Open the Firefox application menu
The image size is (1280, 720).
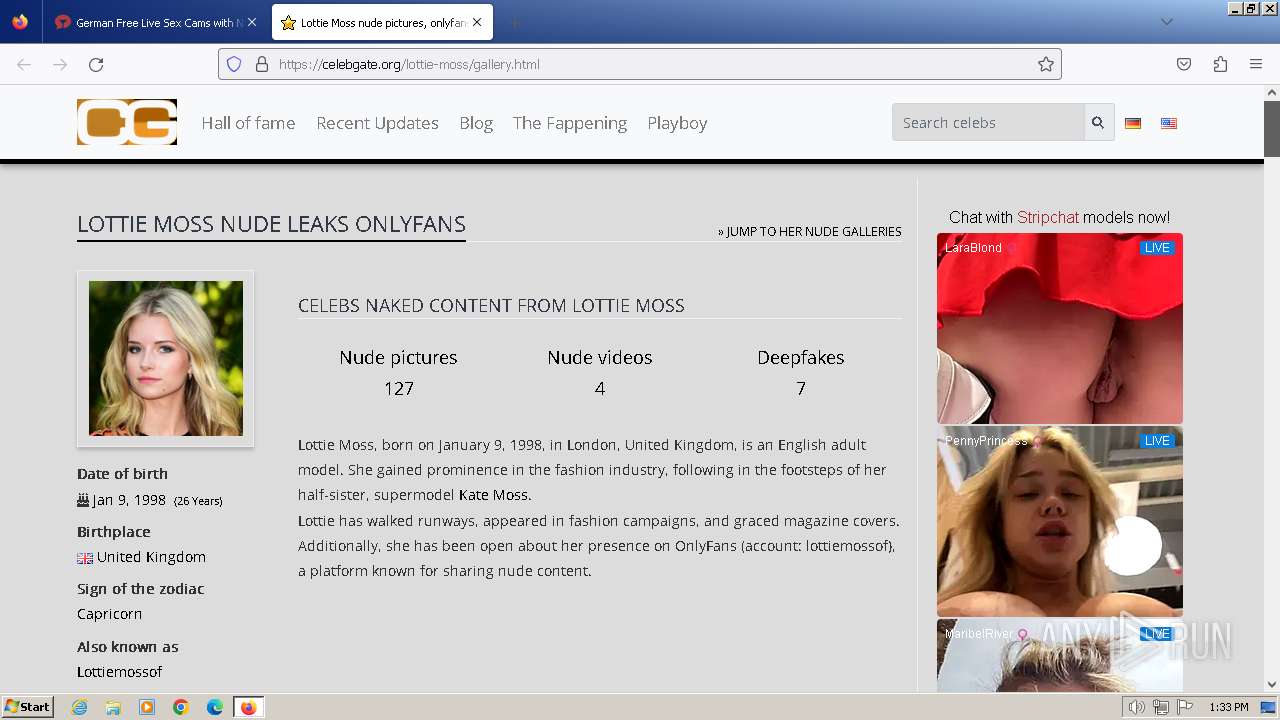pyautogui.click(x=1256, y=64)
